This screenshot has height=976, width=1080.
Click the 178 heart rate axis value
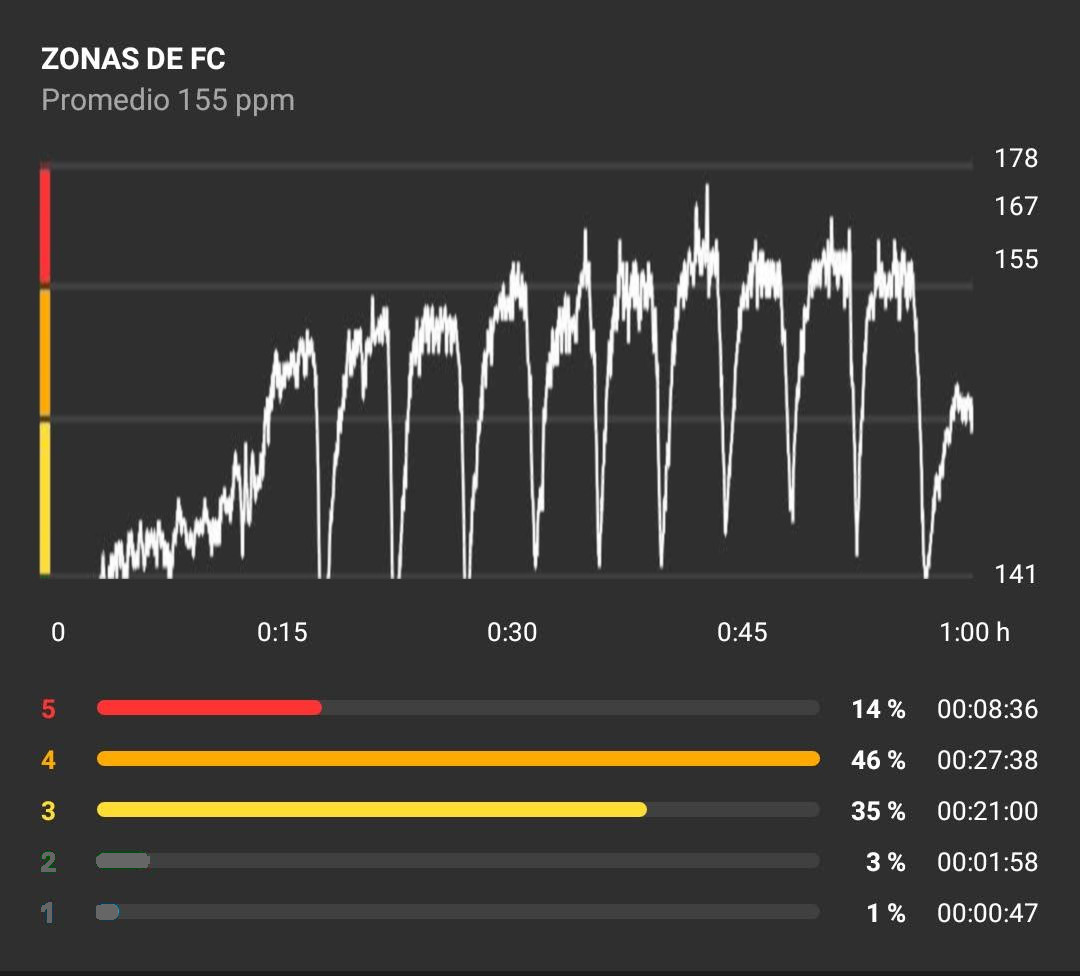1016,158
